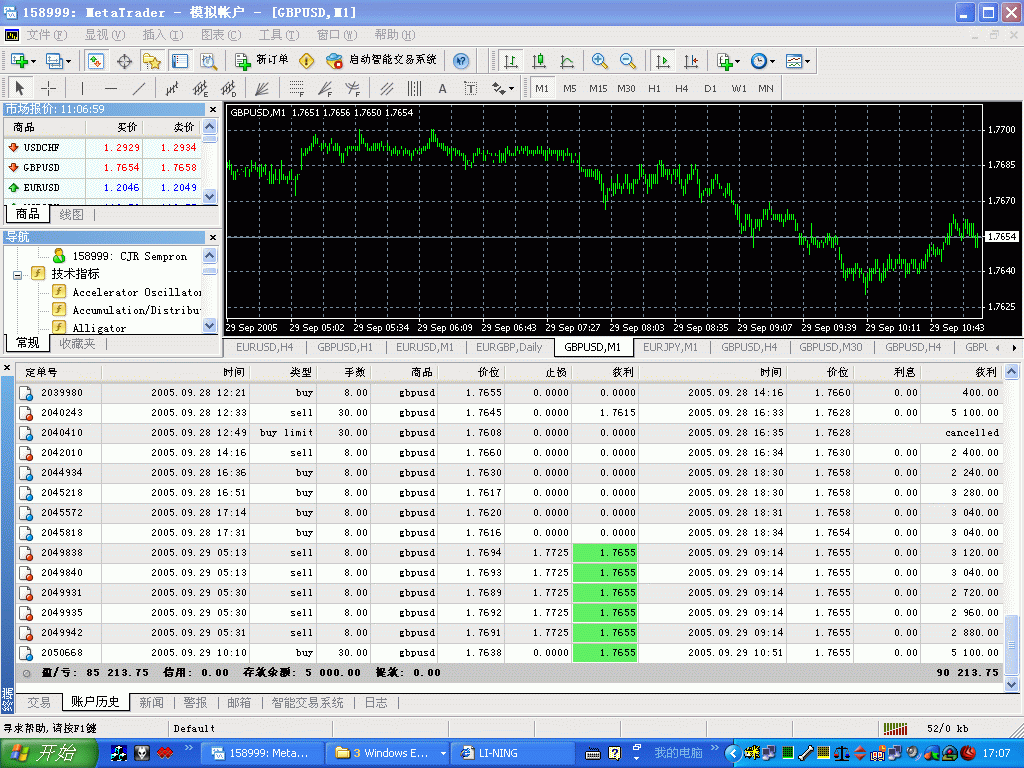Click the 新订单 new order button

pos(262,61)
